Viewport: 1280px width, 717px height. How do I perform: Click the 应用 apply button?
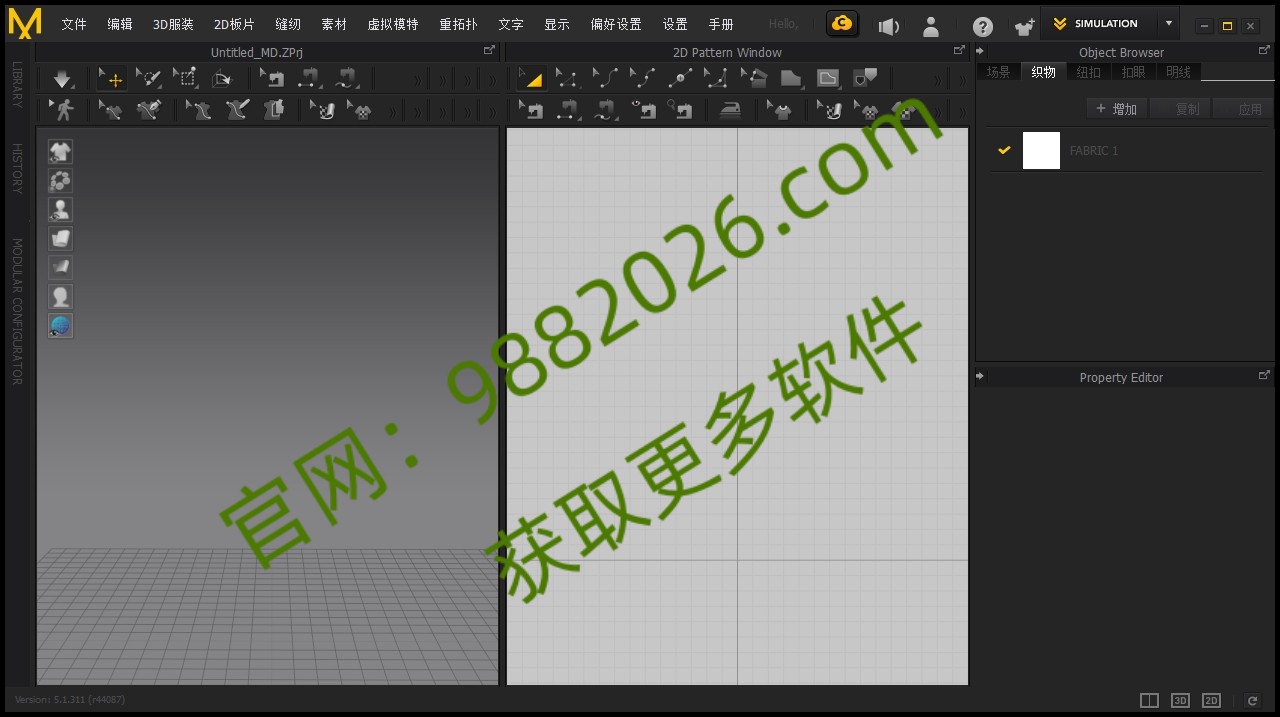coord(1243,109)
